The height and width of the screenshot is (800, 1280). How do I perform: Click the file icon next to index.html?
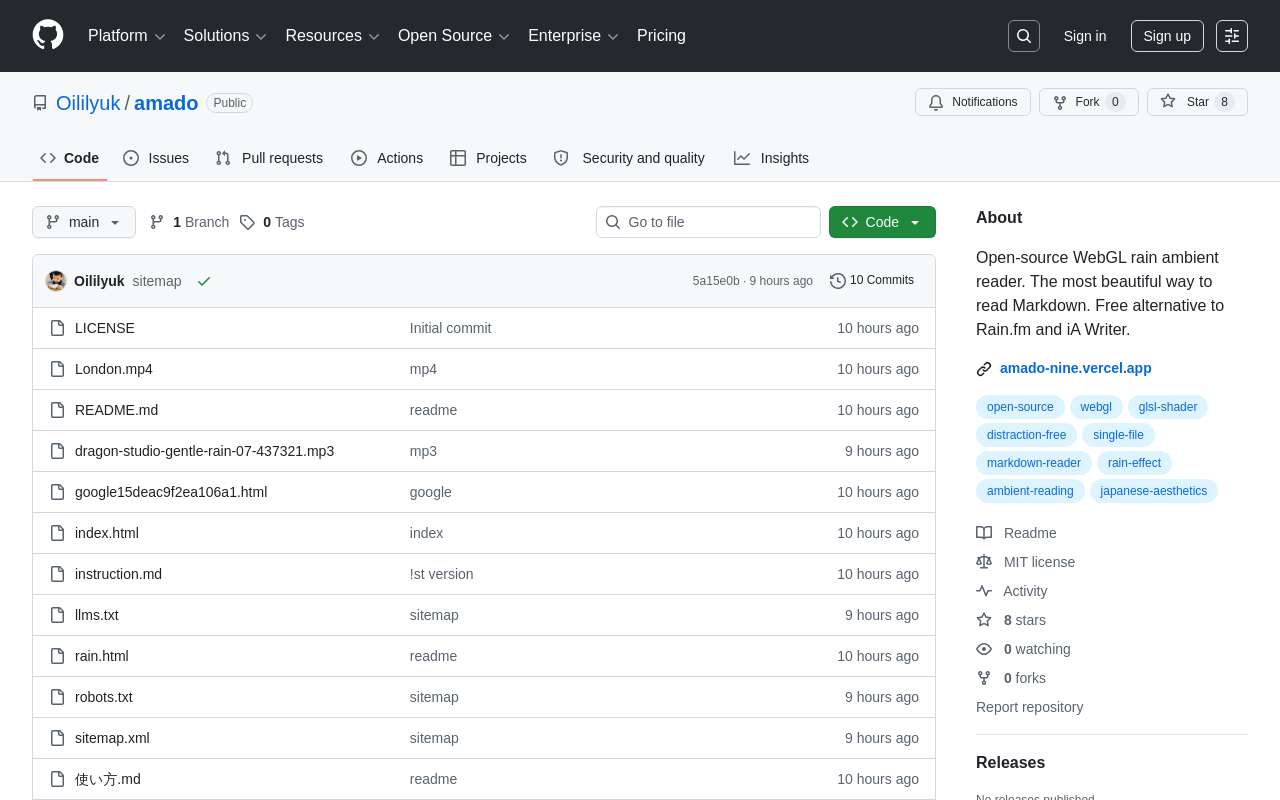pos(57,533)
